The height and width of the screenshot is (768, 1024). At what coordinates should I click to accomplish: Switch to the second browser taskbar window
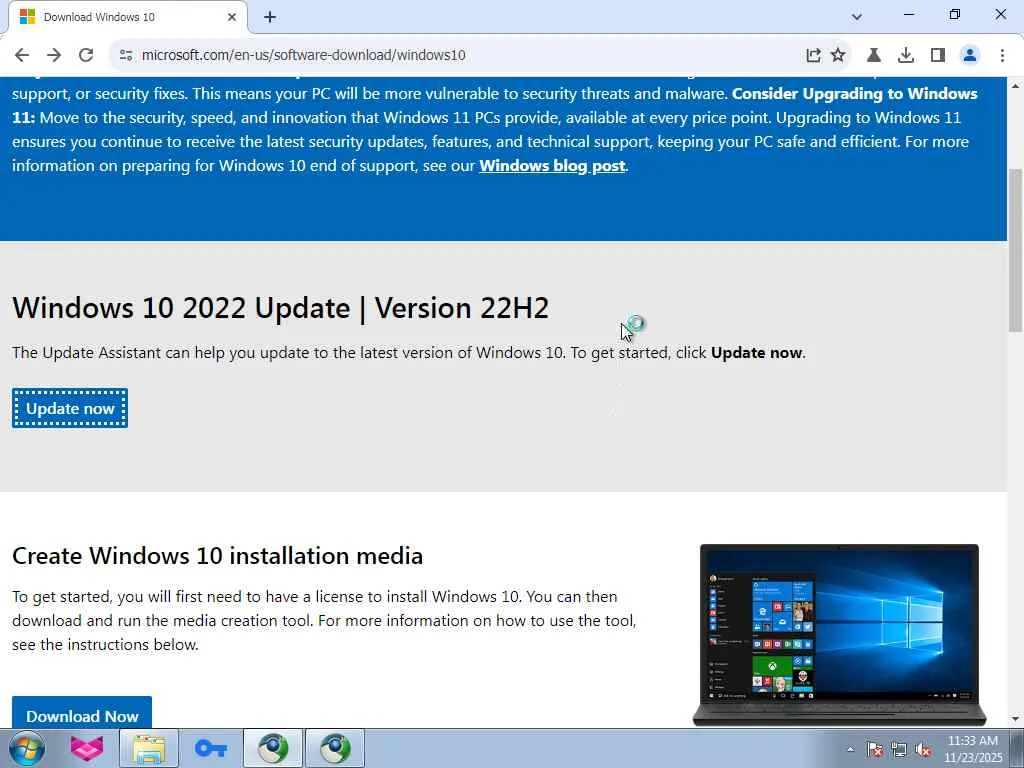click(x=335, y=748)
